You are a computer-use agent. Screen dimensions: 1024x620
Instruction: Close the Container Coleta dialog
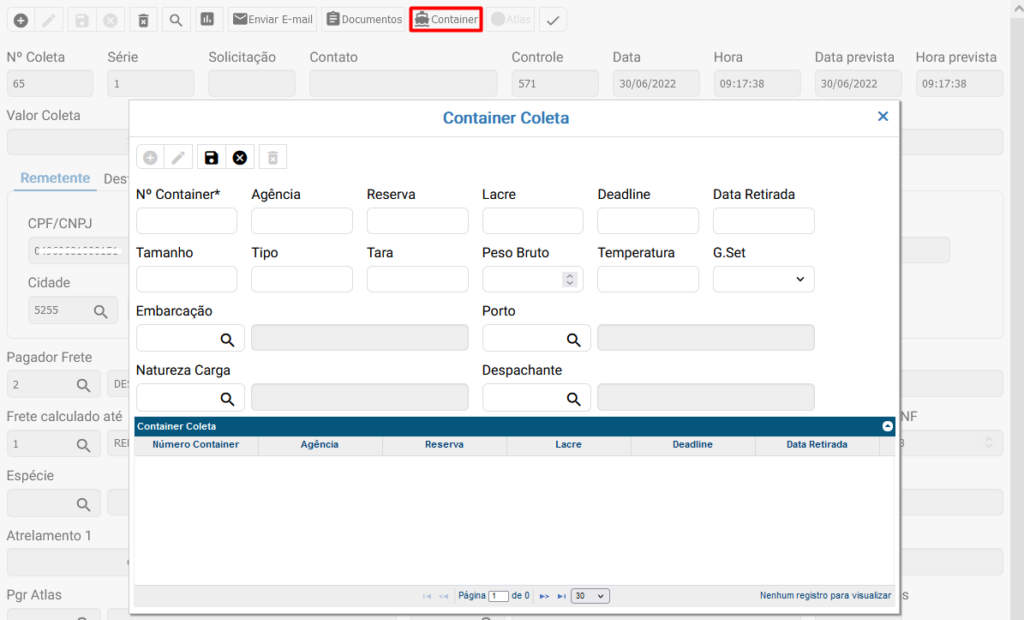click(882, 117)
